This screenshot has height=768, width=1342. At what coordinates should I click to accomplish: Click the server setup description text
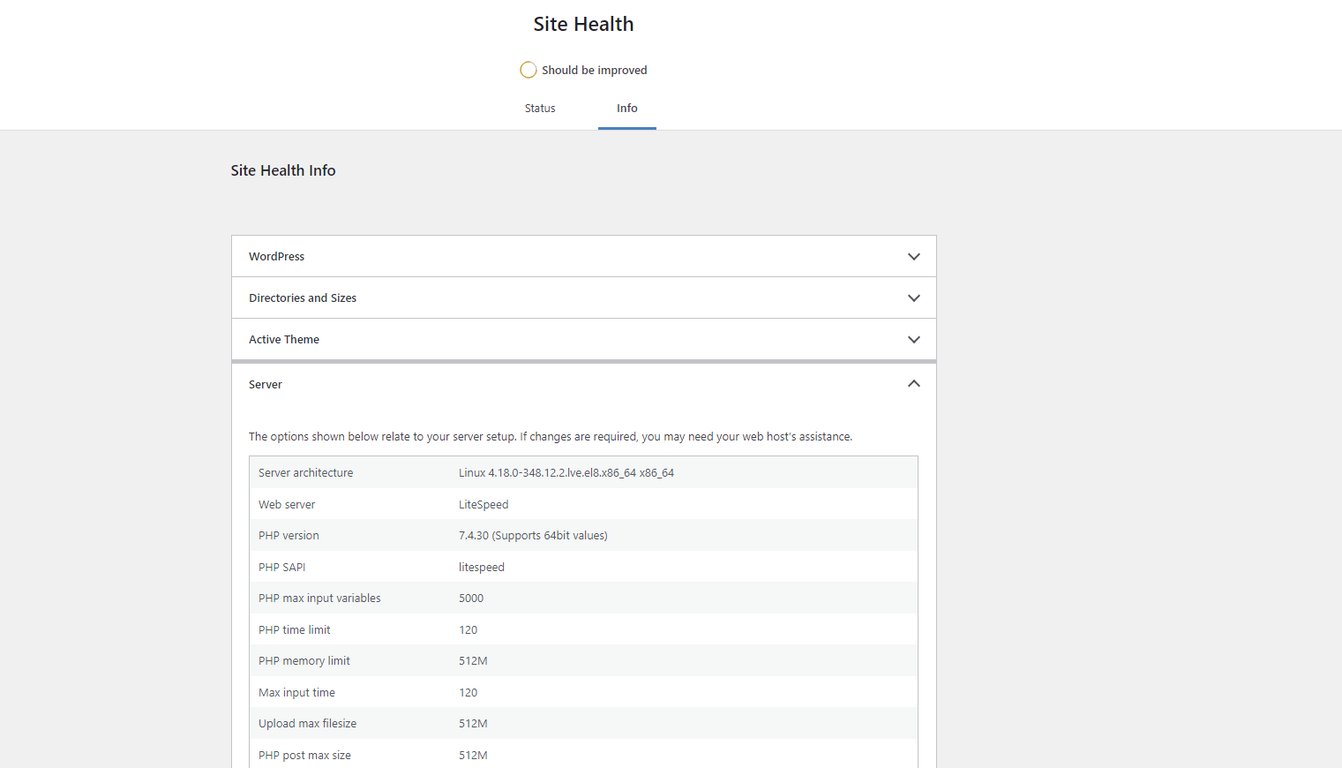coord(551,436)
